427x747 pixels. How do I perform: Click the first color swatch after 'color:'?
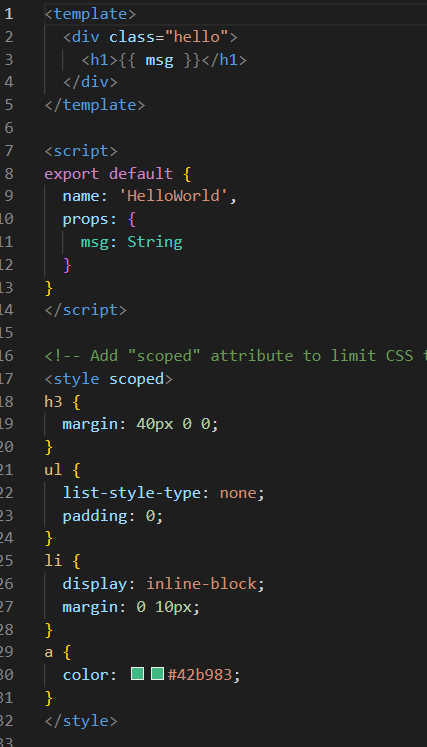[x=137, y=674]
